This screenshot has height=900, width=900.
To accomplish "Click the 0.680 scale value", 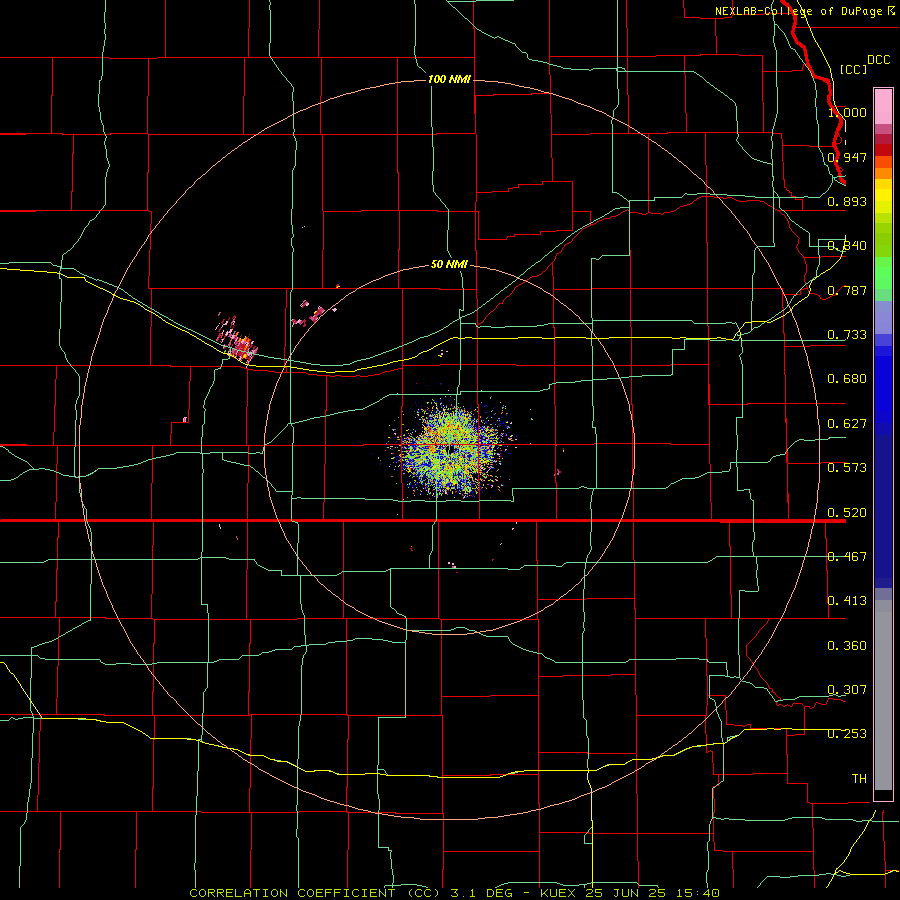I will pyautogui.click(x=847, y=379).
